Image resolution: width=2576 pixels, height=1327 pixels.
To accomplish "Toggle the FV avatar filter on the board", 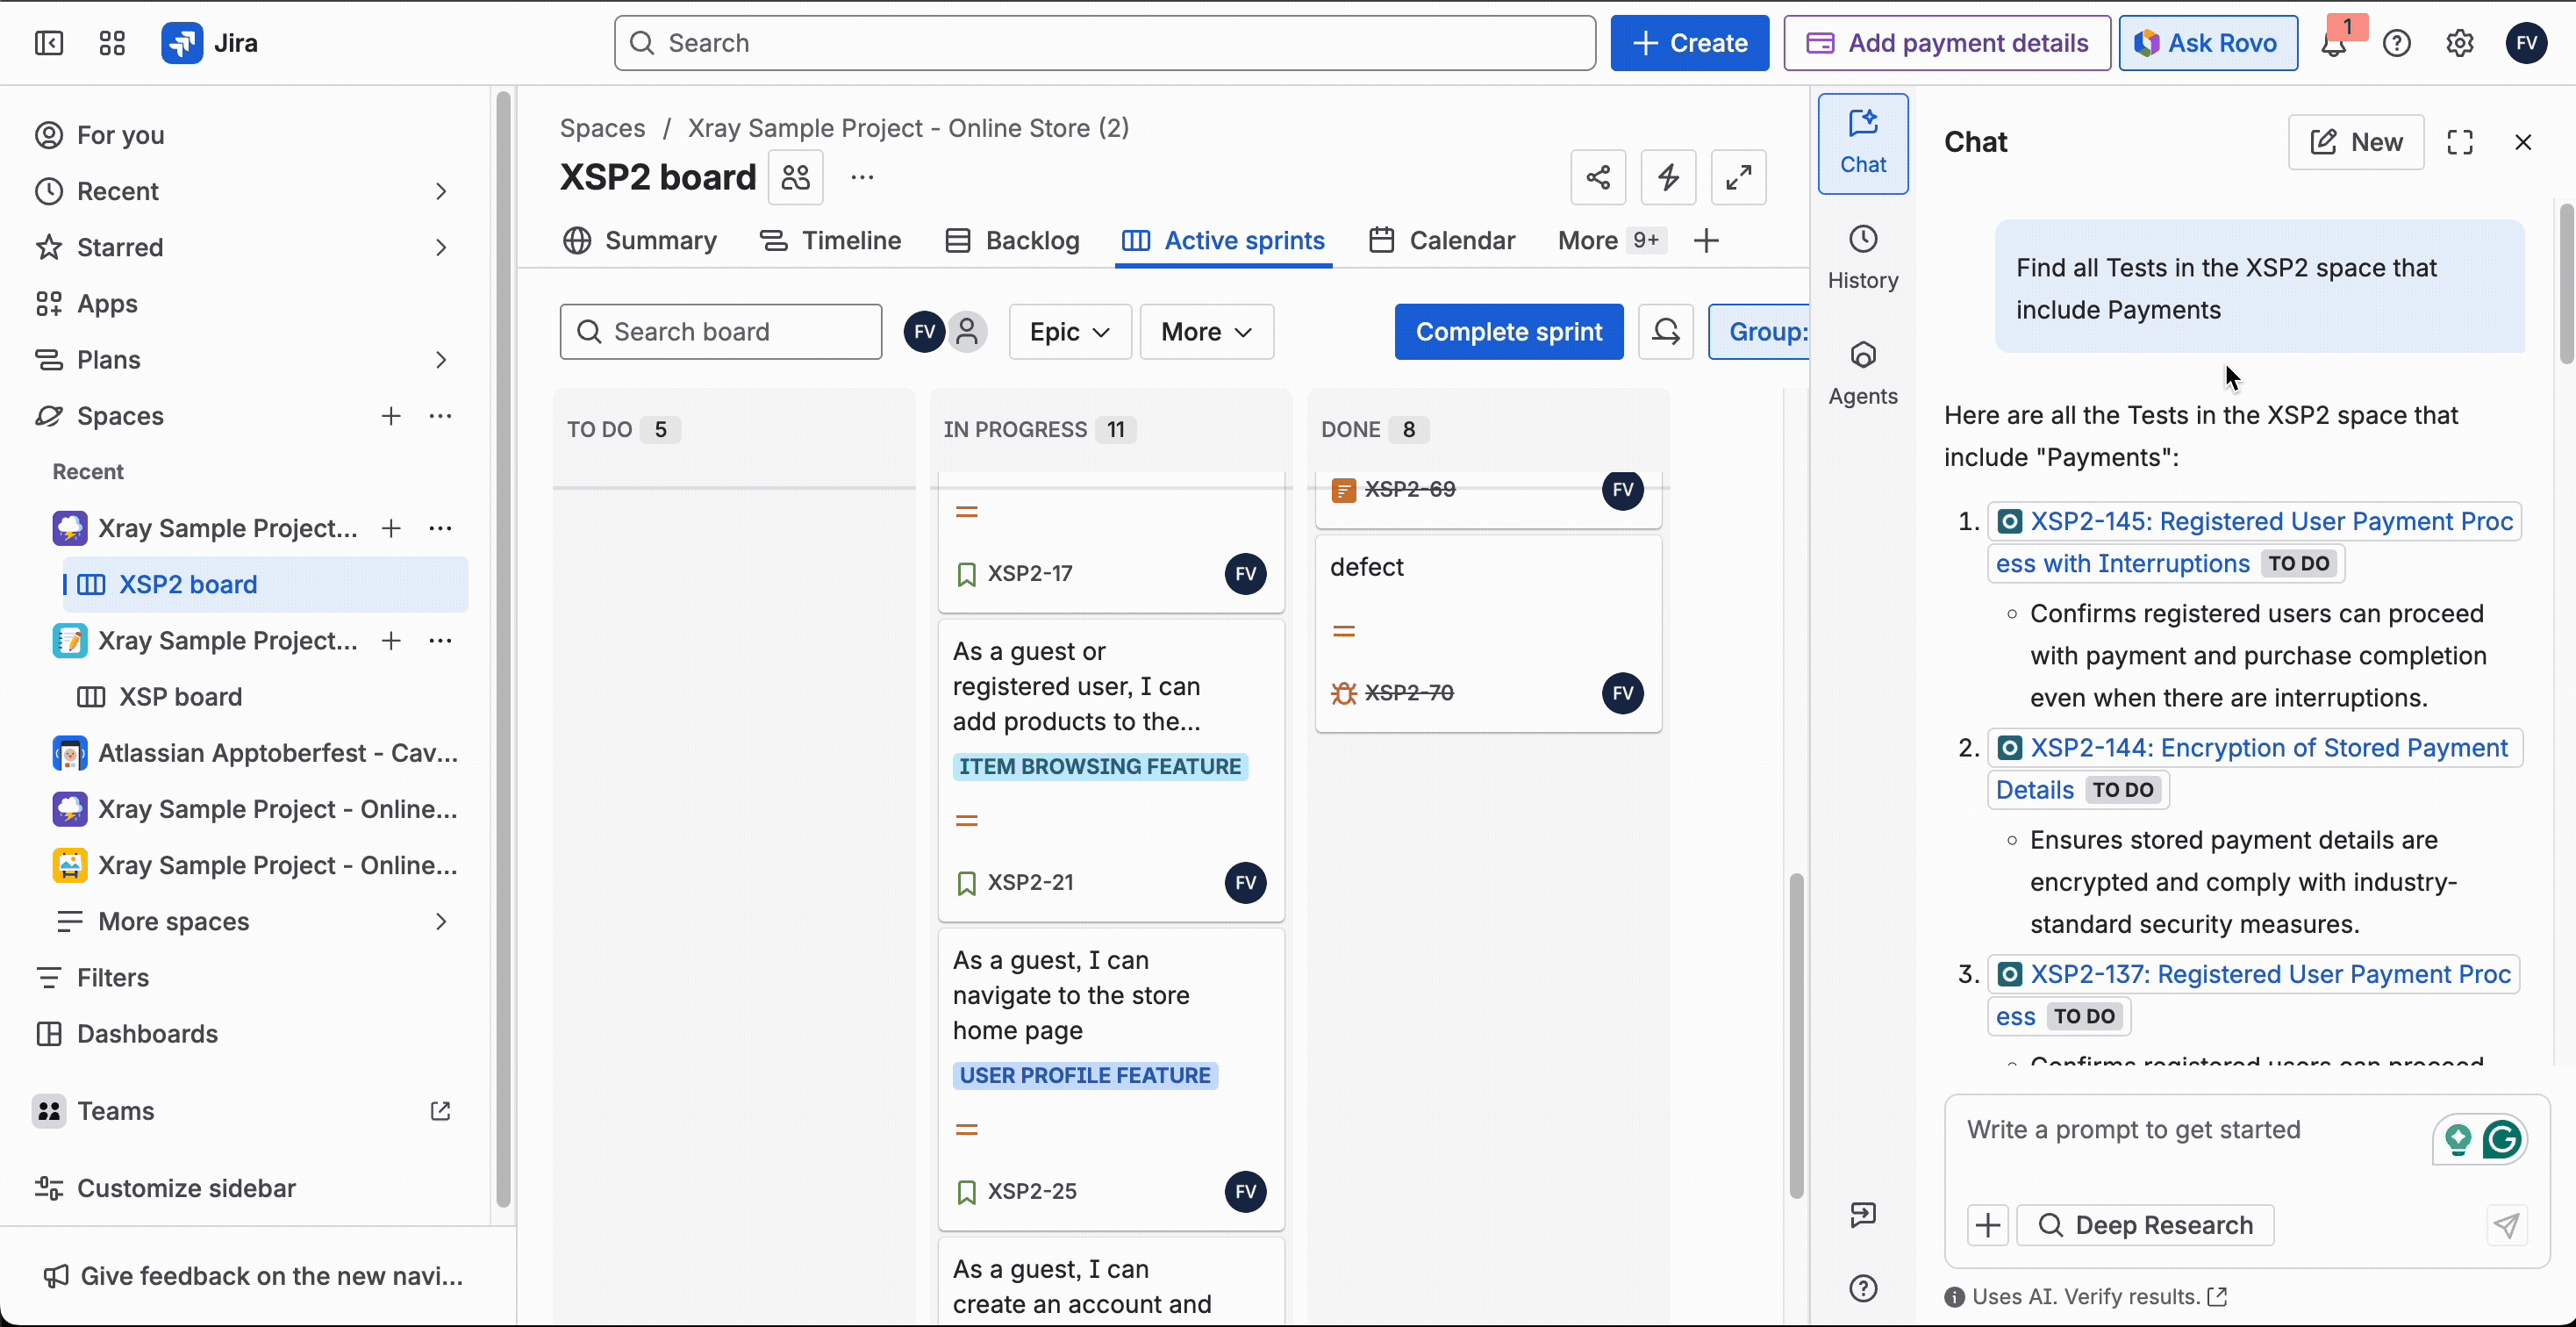I will point(922,331).
